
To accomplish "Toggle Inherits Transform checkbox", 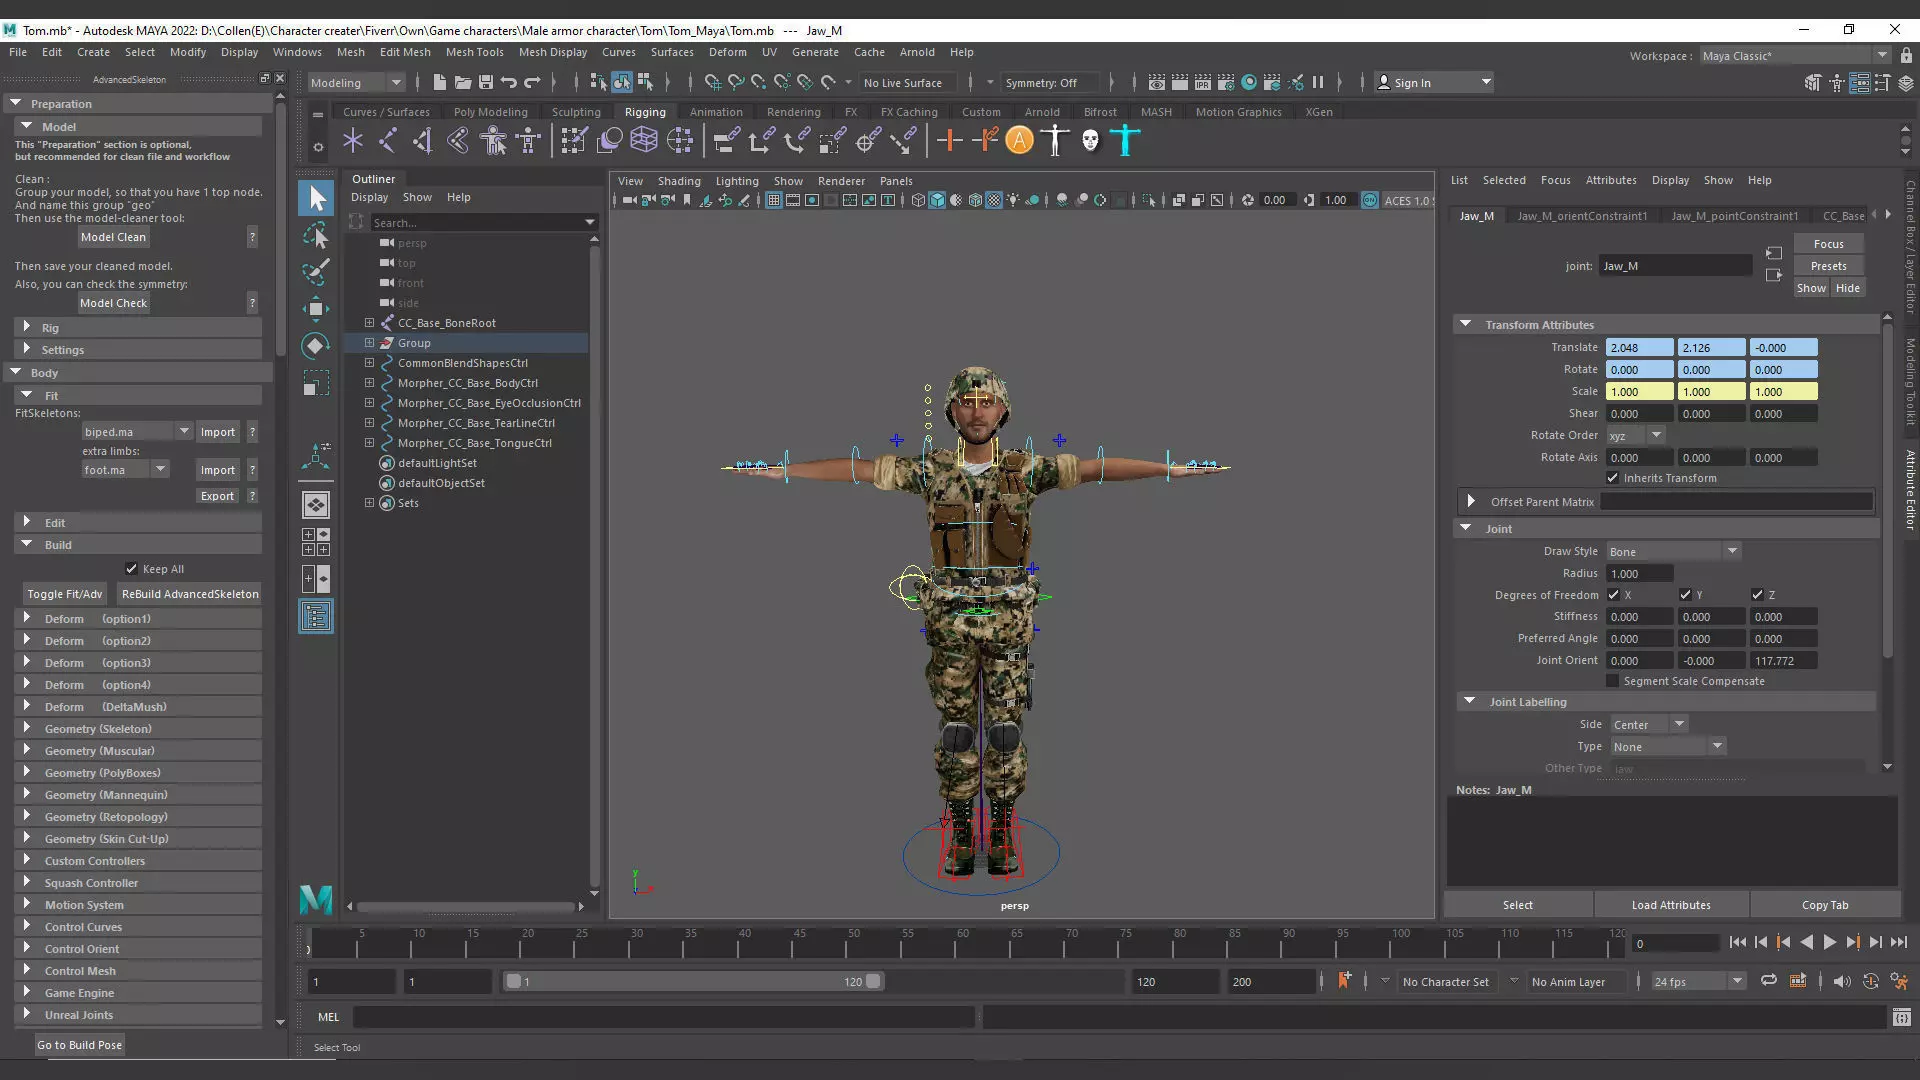I will 1612,478.
